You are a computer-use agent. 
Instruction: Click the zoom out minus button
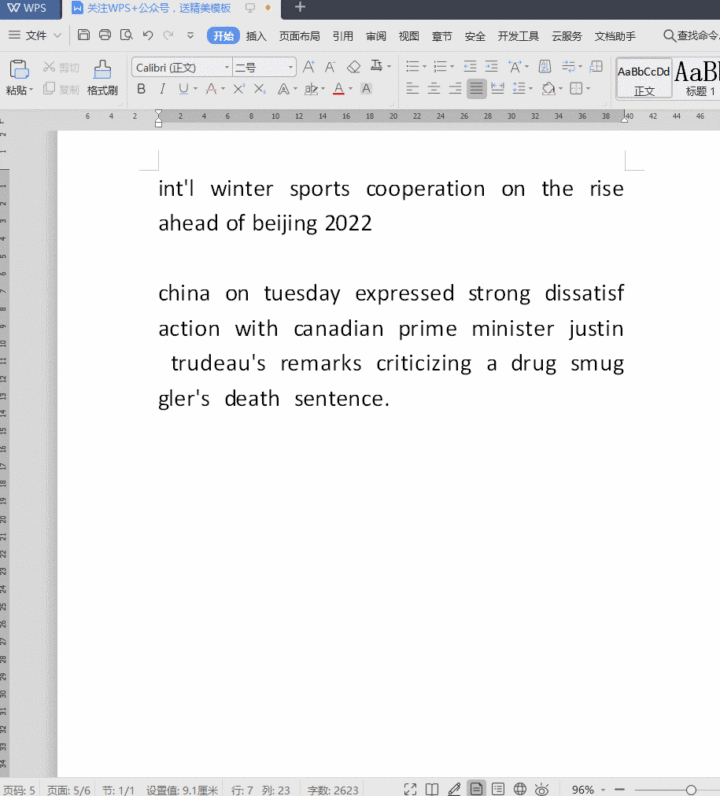(x=619, y=790)
